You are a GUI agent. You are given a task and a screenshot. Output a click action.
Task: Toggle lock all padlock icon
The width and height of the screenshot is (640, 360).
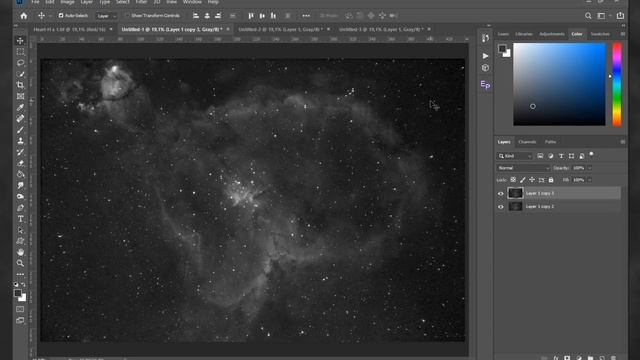(x=551, y=180)
